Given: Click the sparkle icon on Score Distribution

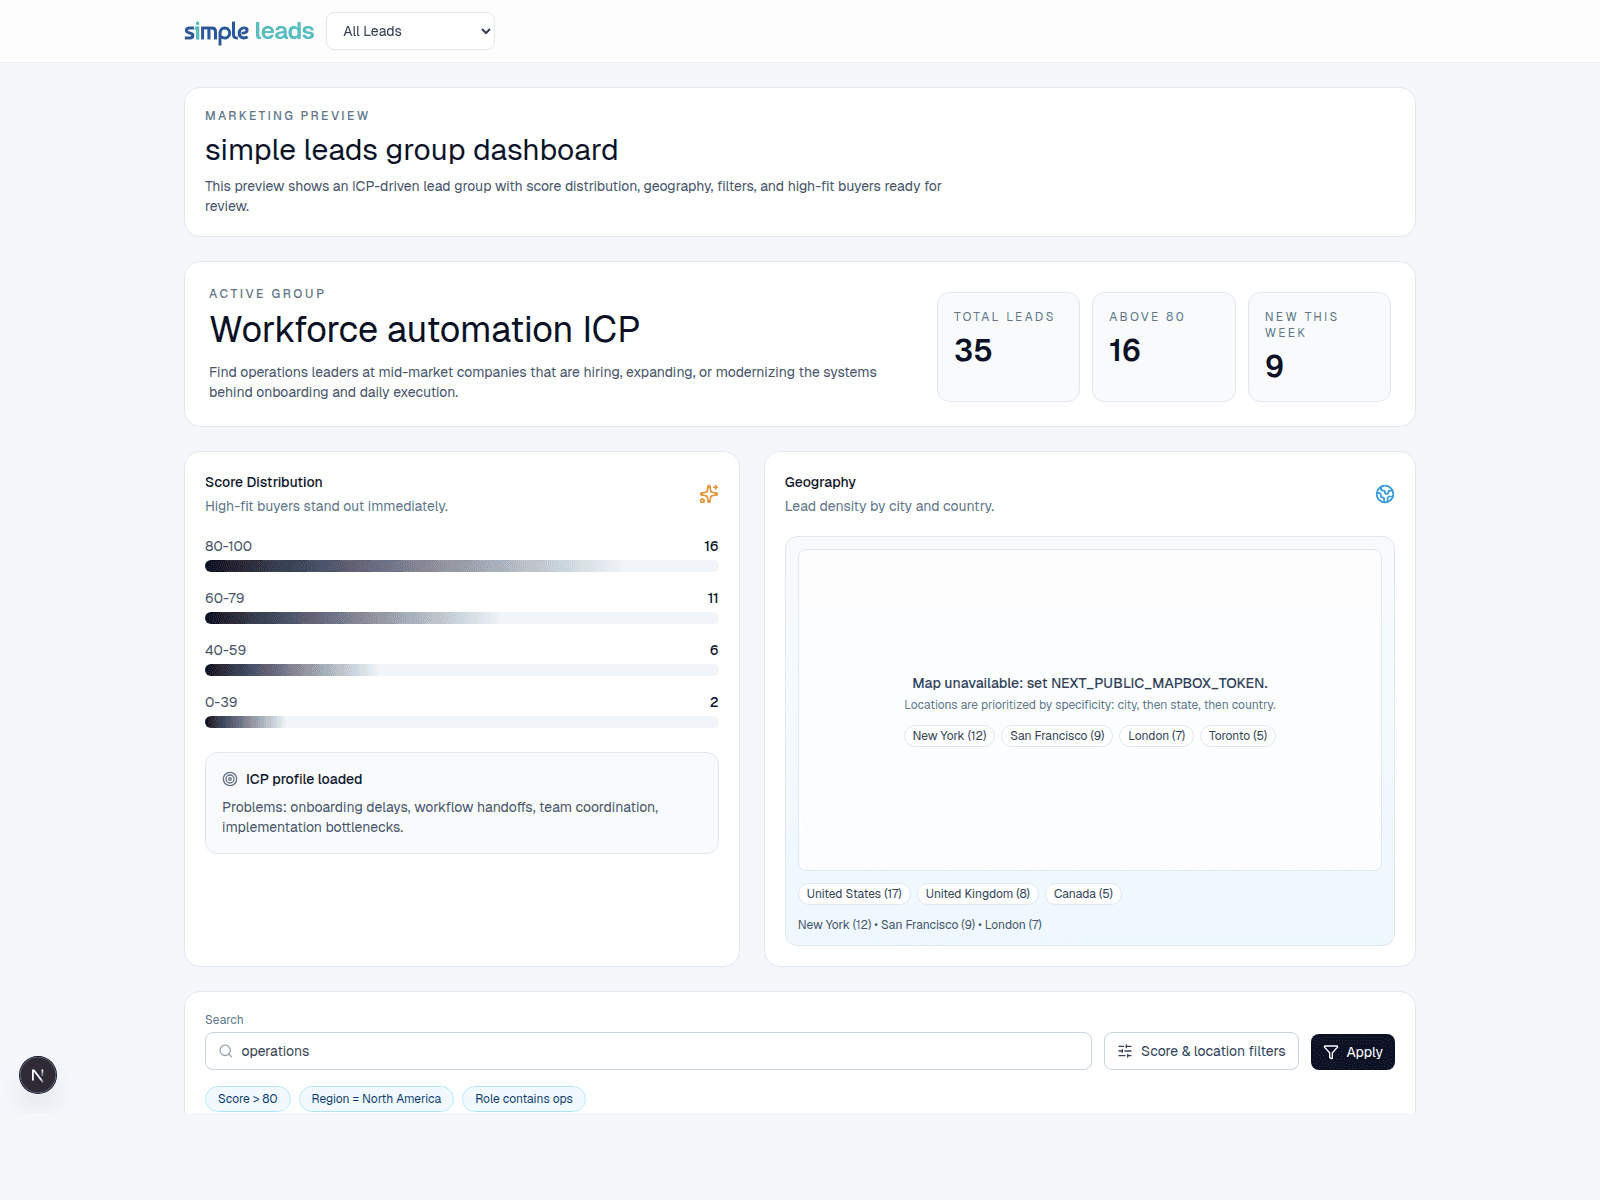Looking at the screenshot, I should coord(709,494).
